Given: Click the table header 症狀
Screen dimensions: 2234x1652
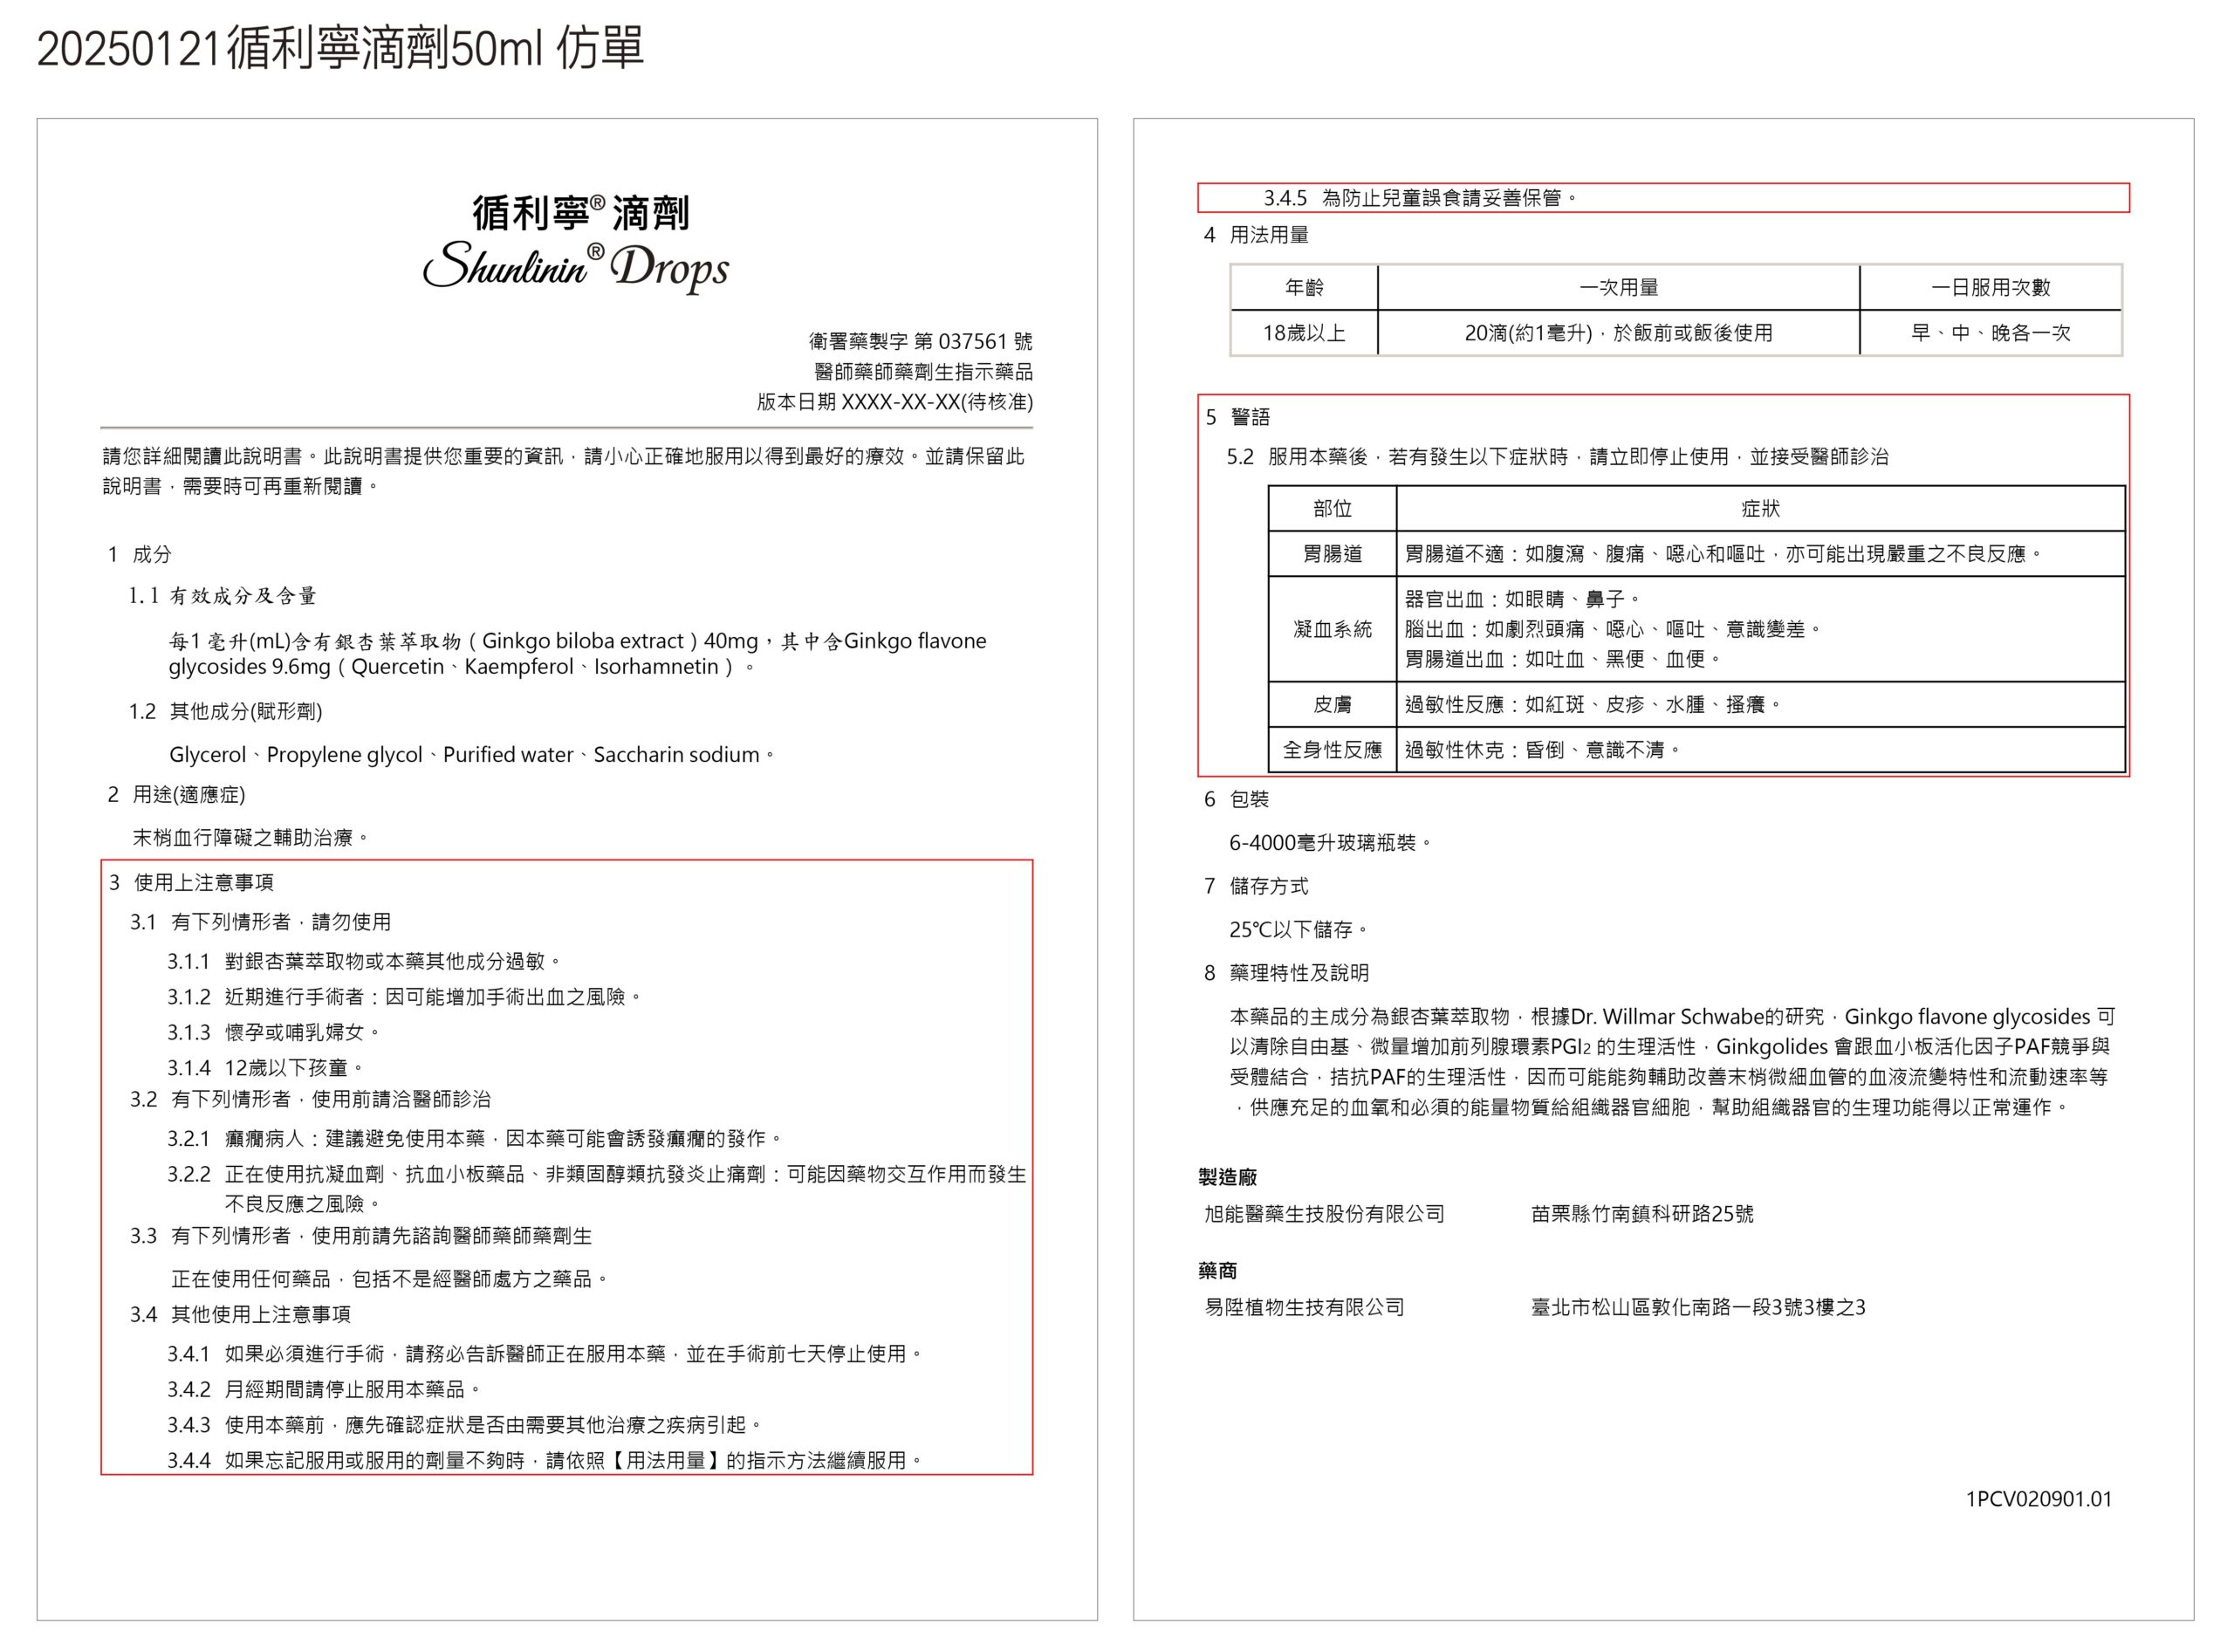Looking at the screenshot, I should (1760, 509).
